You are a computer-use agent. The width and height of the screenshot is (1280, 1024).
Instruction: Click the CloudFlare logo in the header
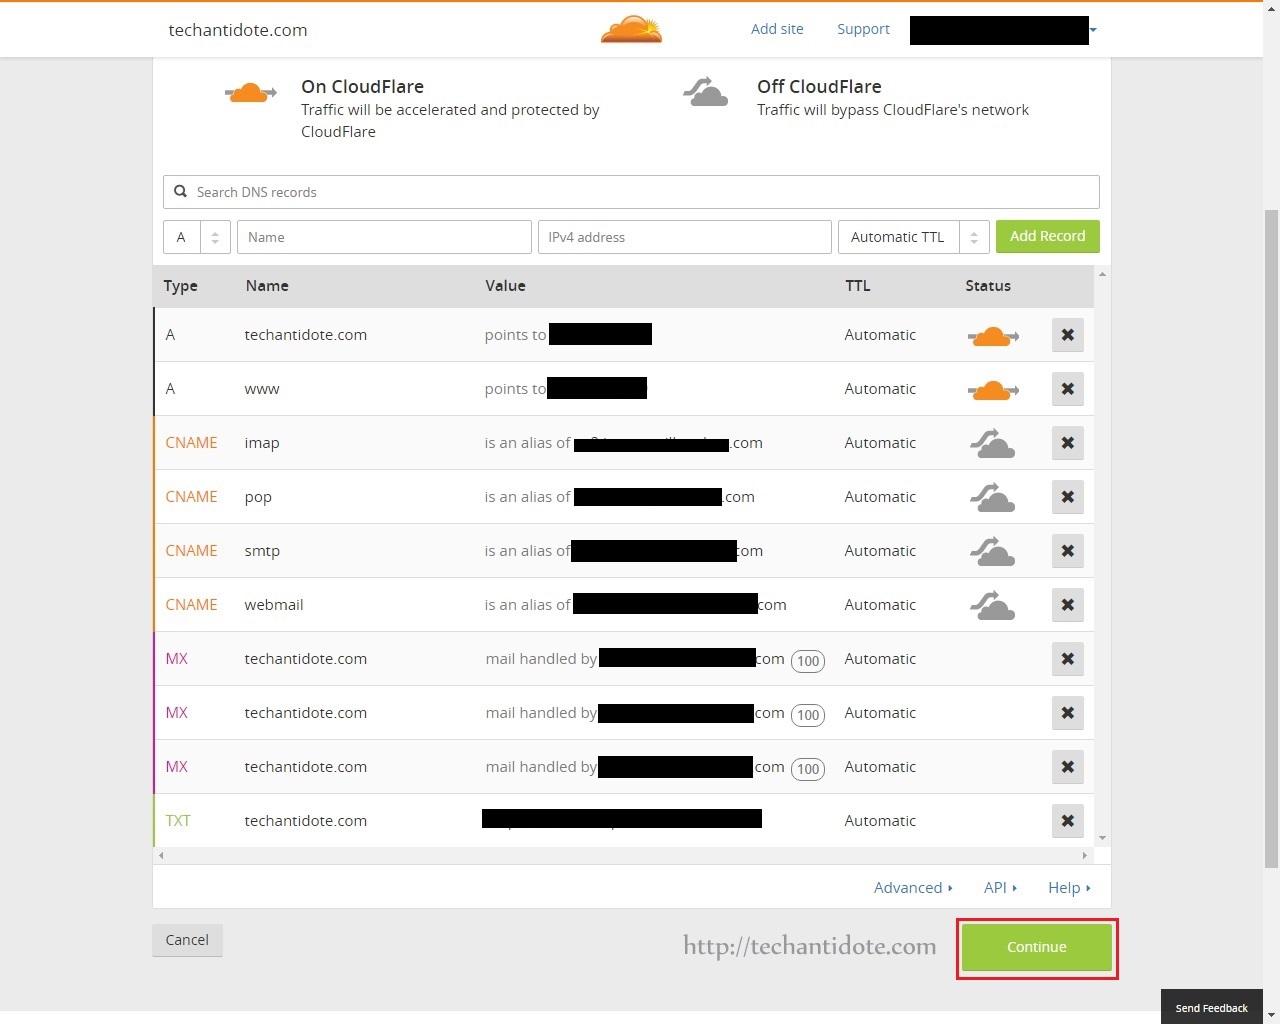tap(631, 29)
